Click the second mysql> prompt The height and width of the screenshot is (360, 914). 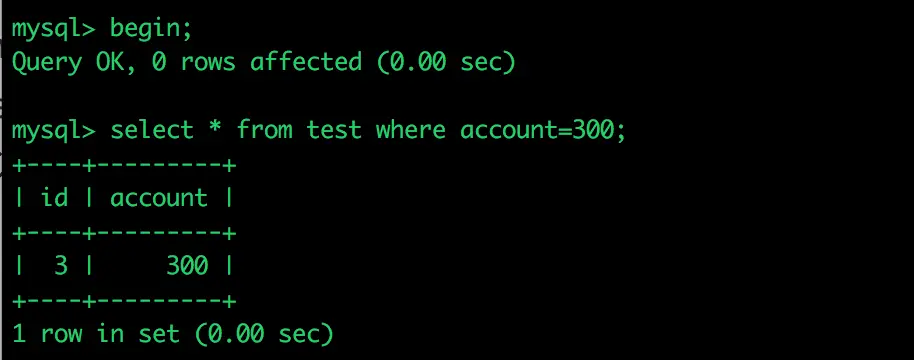pyautogui.click(x=54, y=131)
